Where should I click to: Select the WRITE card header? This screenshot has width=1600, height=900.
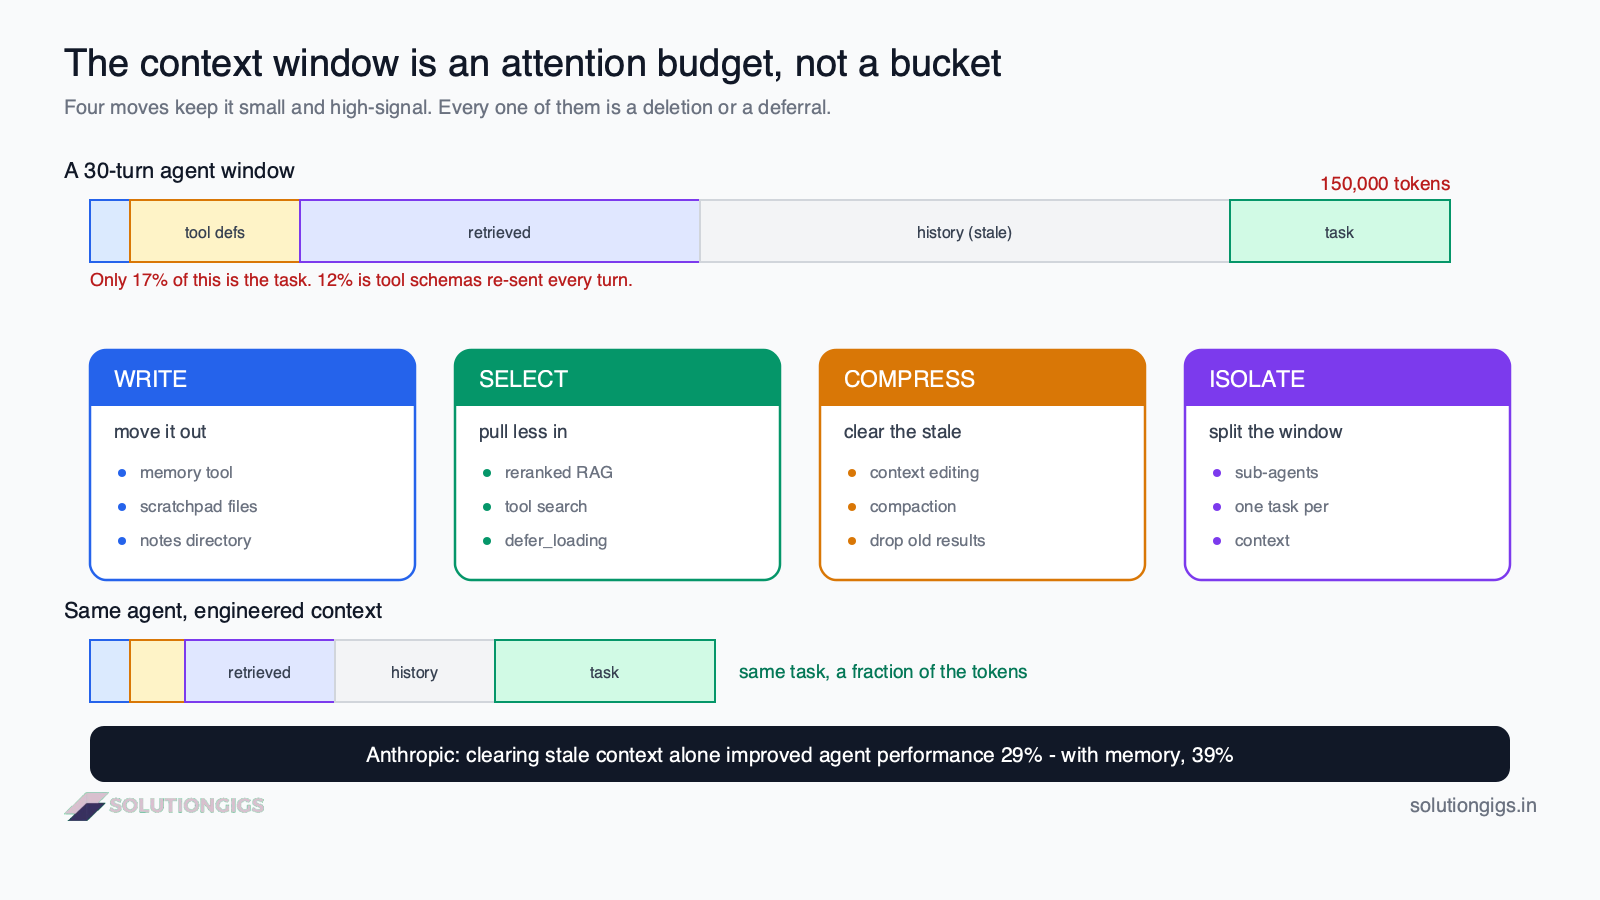pos(252,378)
